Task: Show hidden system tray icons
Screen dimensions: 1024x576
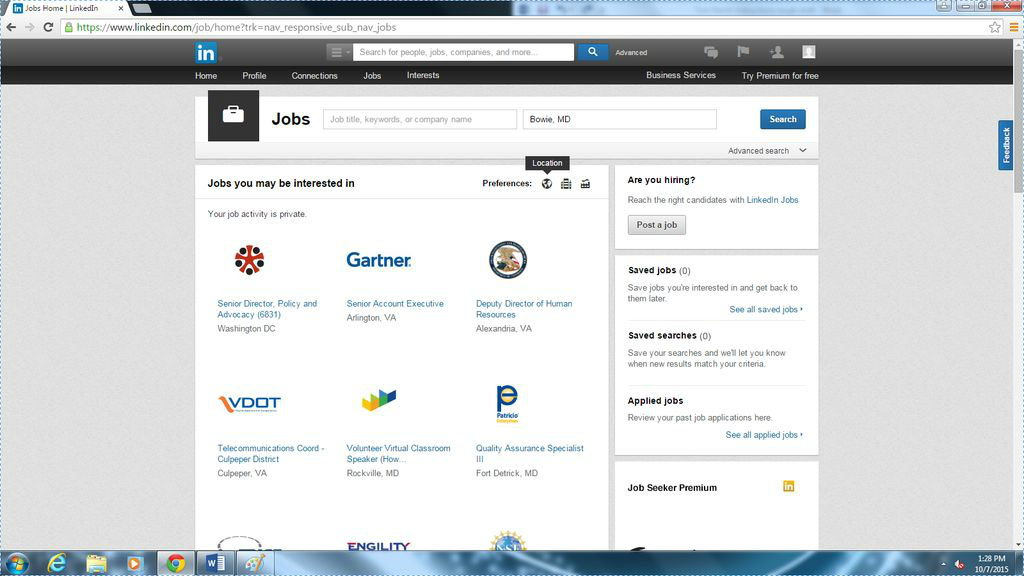Action: coord(942,564)
